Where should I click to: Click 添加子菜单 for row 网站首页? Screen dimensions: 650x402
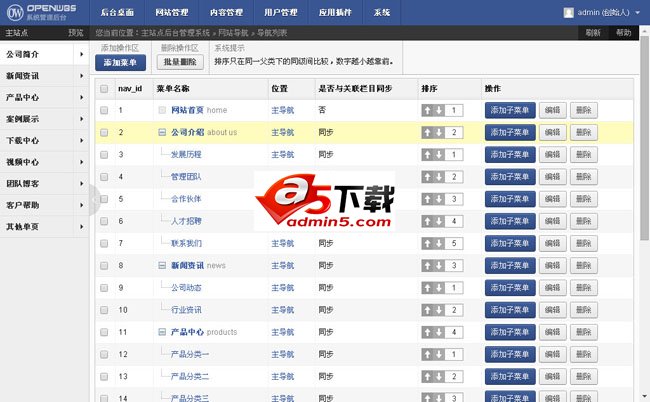coord(510,110)
